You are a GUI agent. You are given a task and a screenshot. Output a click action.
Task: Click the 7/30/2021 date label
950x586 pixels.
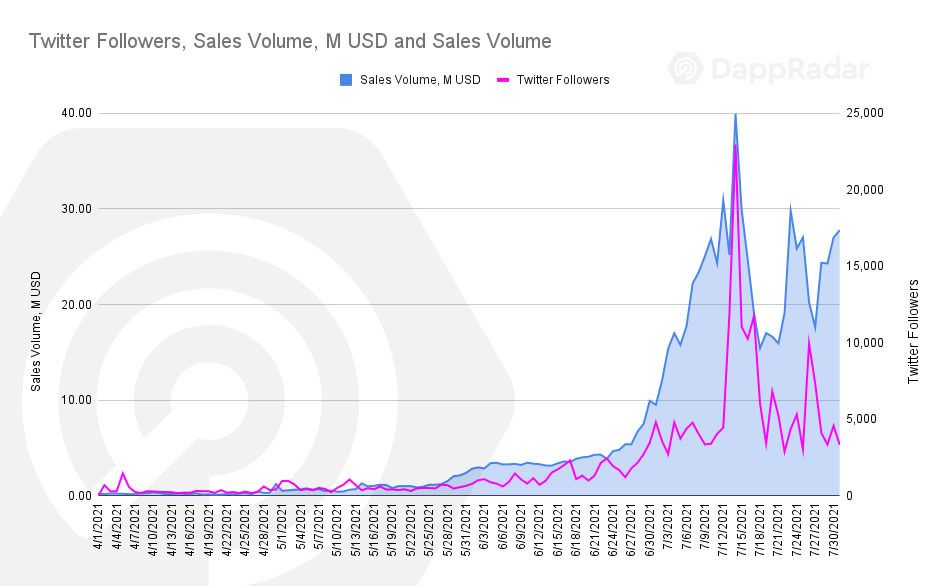coord(840,530)
